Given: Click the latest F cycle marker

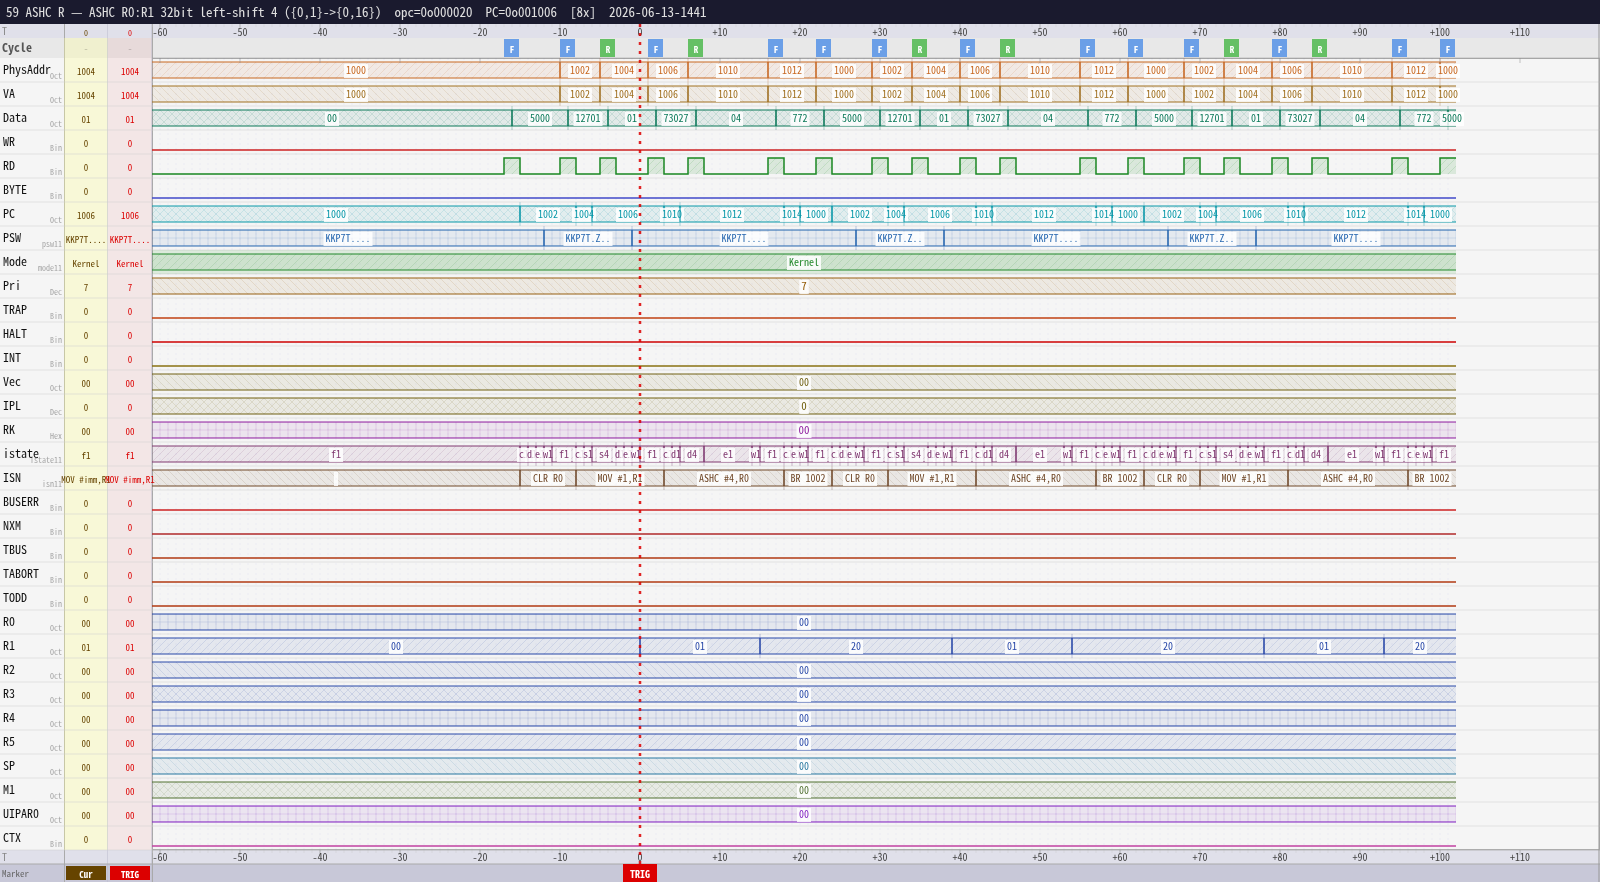Looking at the screenshot, I should [1447, 48].
